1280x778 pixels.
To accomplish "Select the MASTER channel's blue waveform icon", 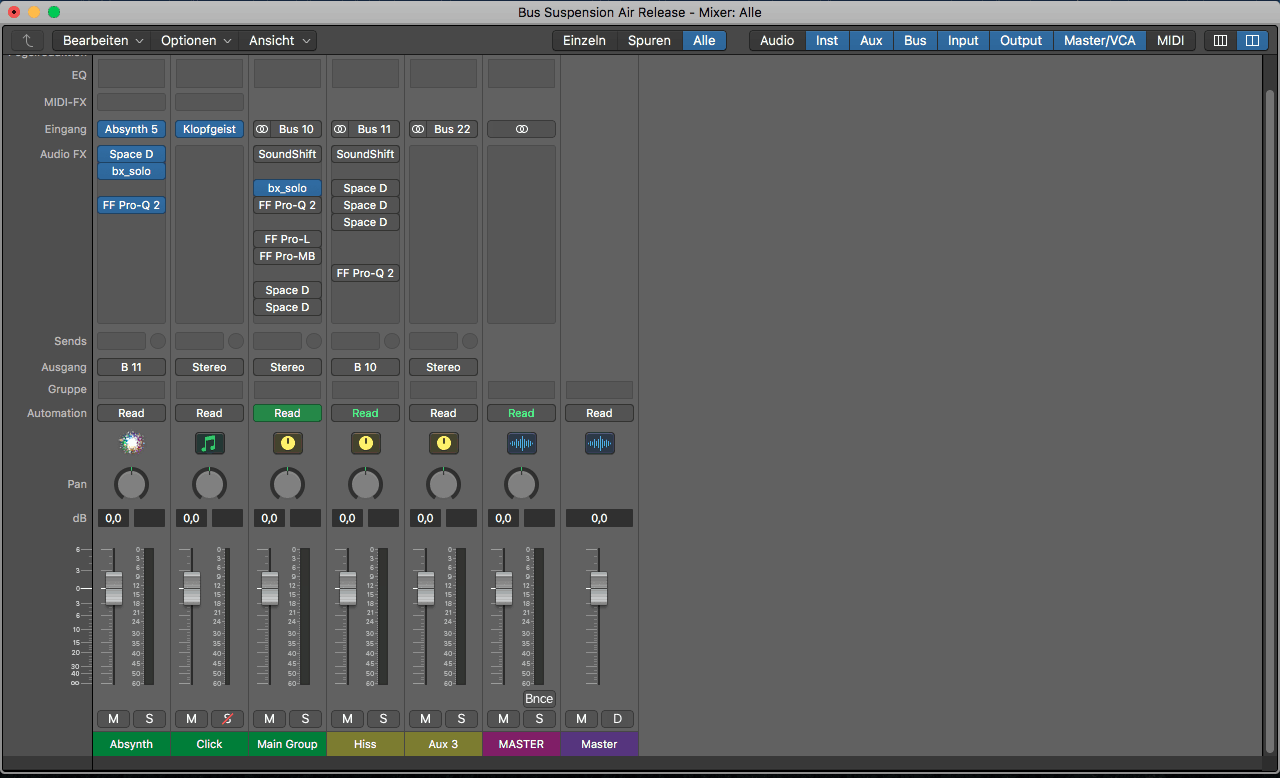I will (x=521, y=443).
